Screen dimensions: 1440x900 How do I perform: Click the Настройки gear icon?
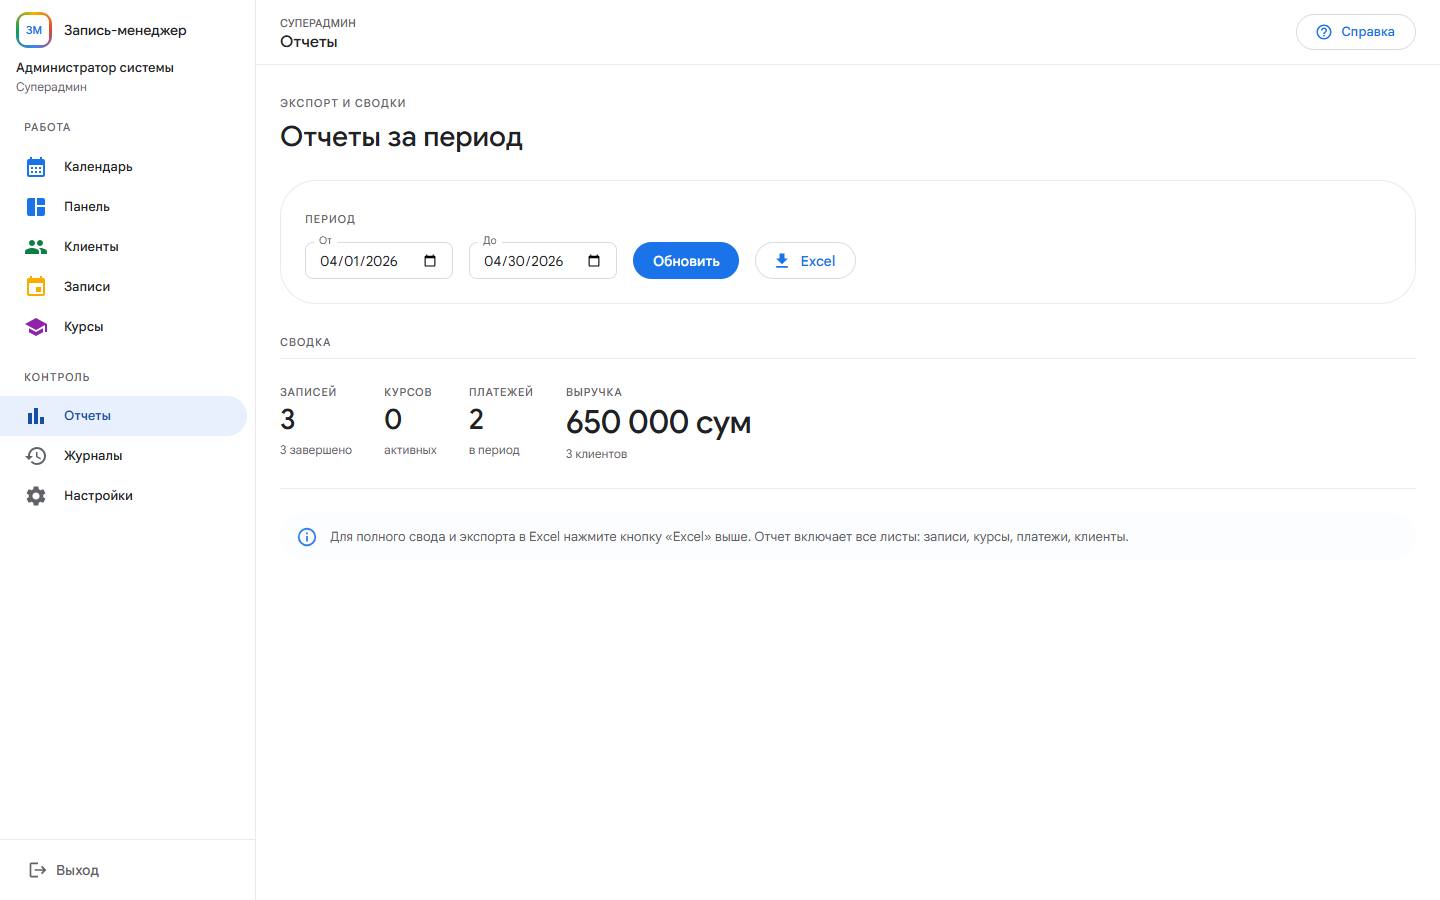pos(36,496)
